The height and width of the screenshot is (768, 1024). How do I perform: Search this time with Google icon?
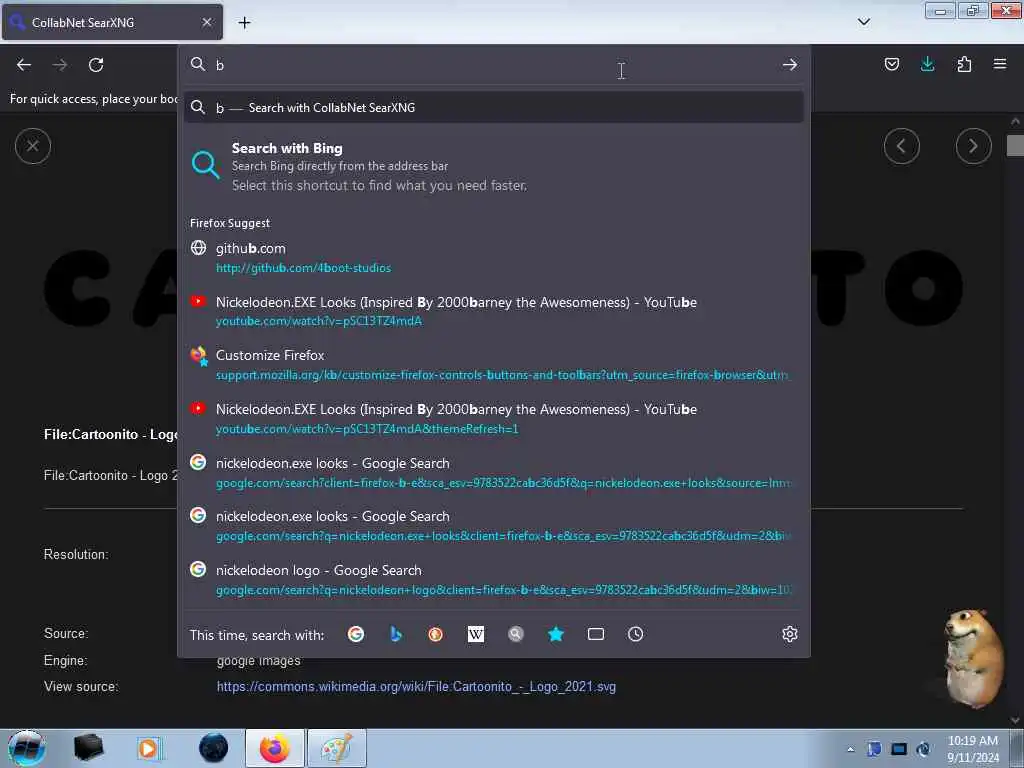(x=356, y=634)
